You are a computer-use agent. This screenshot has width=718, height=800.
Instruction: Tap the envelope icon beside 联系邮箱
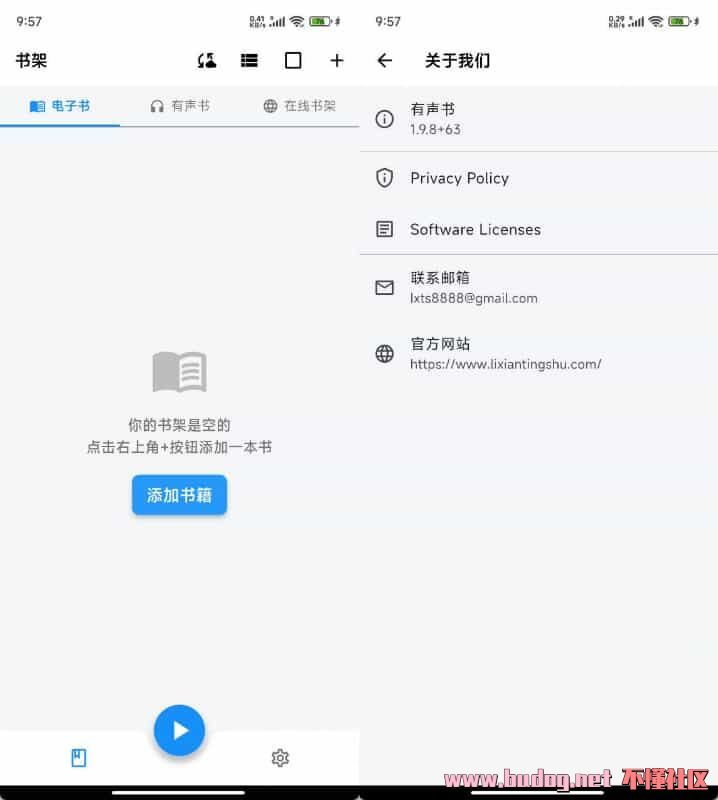click(x=384, y=288)
